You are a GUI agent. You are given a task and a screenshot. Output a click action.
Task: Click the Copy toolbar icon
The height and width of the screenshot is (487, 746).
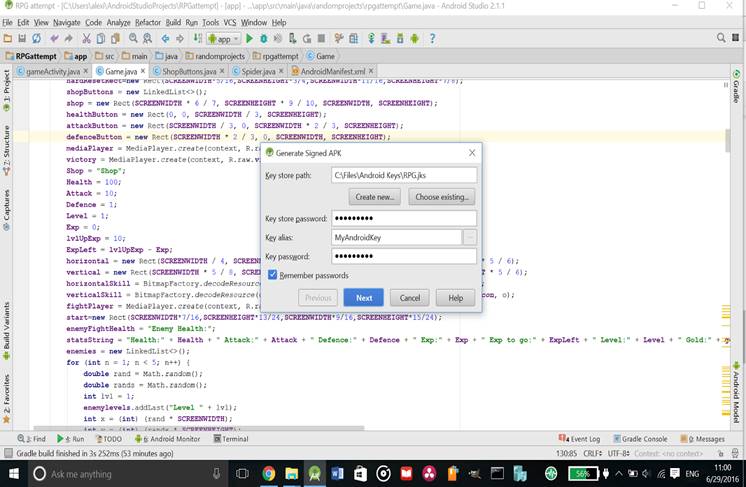coord(100,39)
